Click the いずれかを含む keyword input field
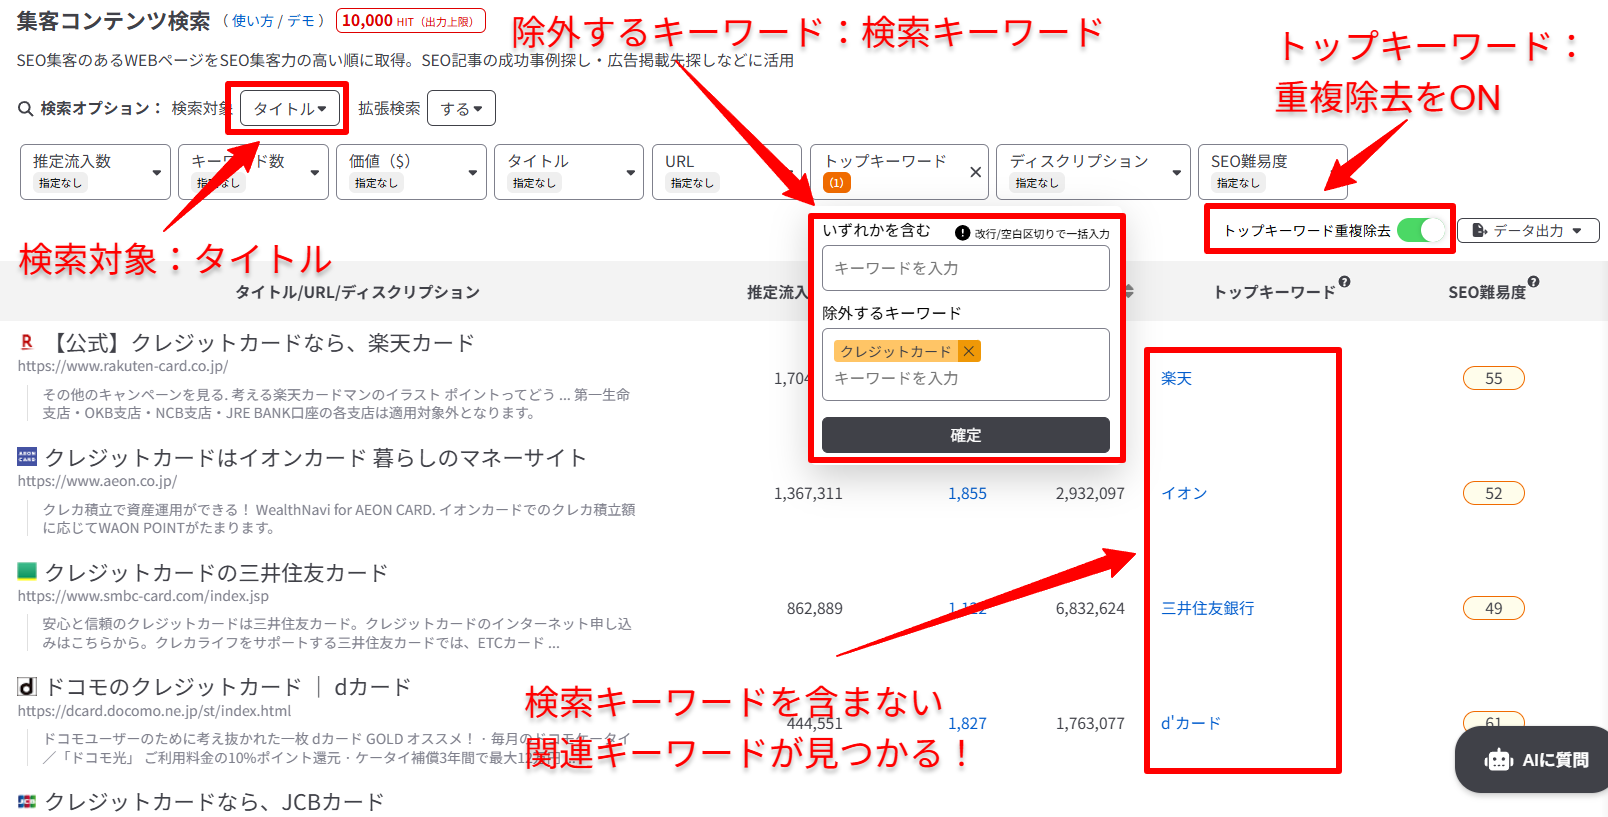Image resolution: width=1608 pixels, height=817 pixels. tap(966, 268)
